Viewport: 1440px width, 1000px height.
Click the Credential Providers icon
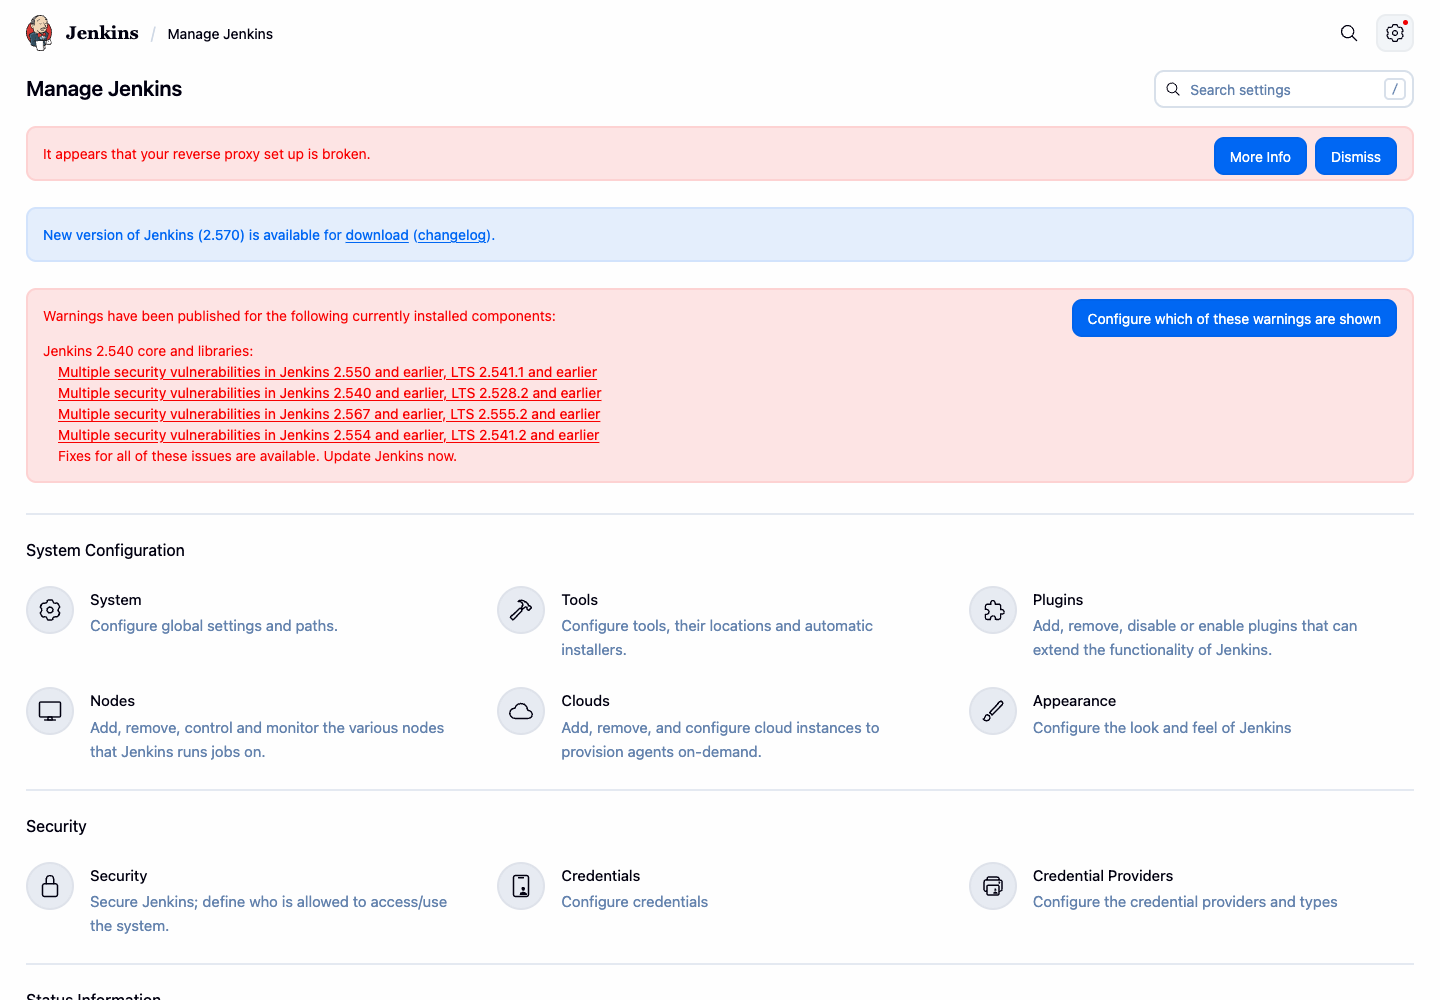tap(993, 886)
